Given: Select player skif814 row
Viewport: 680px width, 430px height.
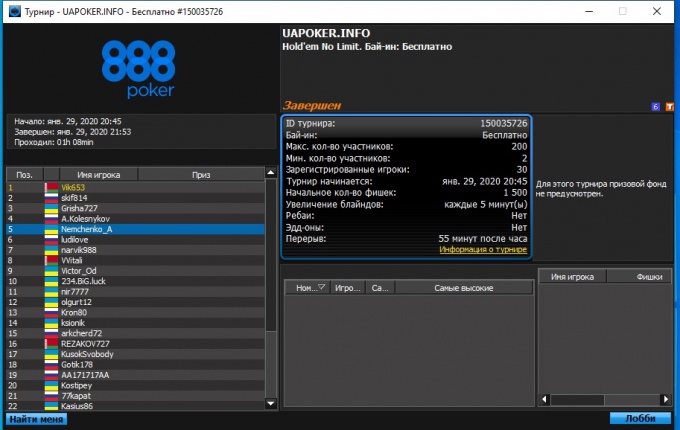Looking at the screenshot, I should [x=136, y=198].
